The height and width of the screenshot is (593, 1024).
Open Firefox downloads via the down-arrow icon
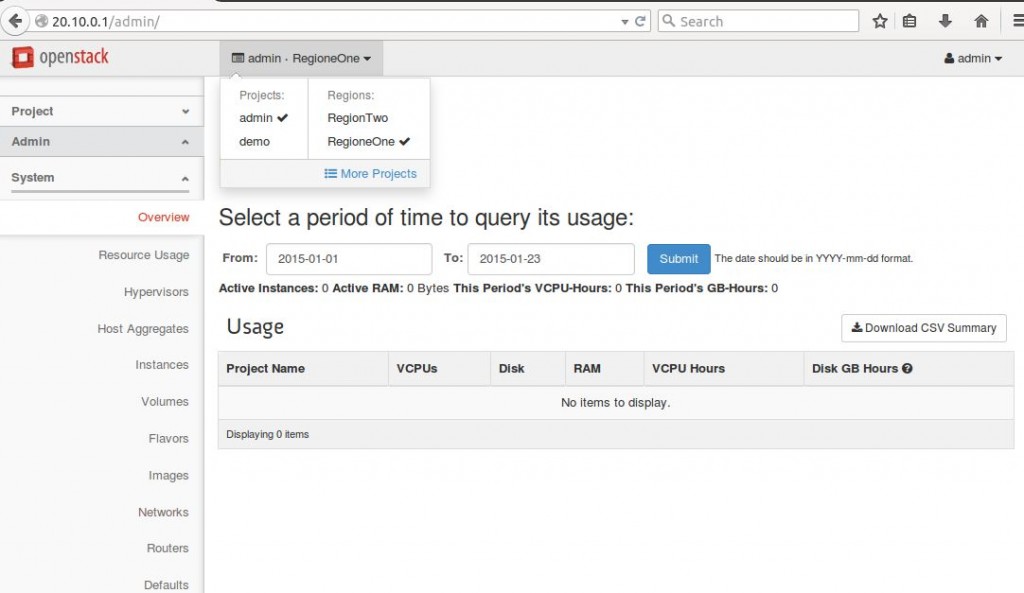pyautogui.click(x=944, y=20)
